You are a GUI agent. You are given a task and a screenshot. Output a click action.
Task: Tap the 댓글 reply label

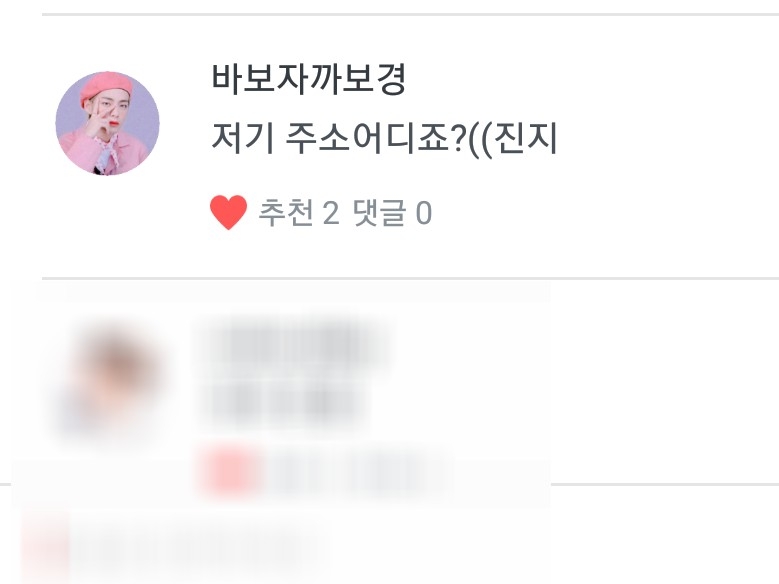(x=379, y=213)
